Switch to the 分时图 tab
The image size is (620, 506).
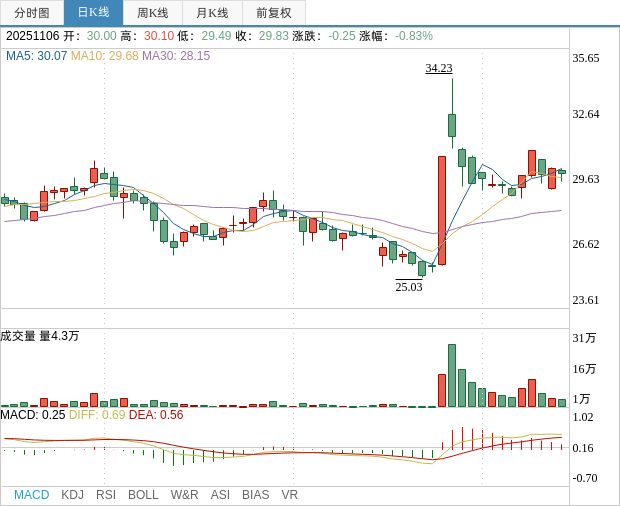(x=32, y=13)
